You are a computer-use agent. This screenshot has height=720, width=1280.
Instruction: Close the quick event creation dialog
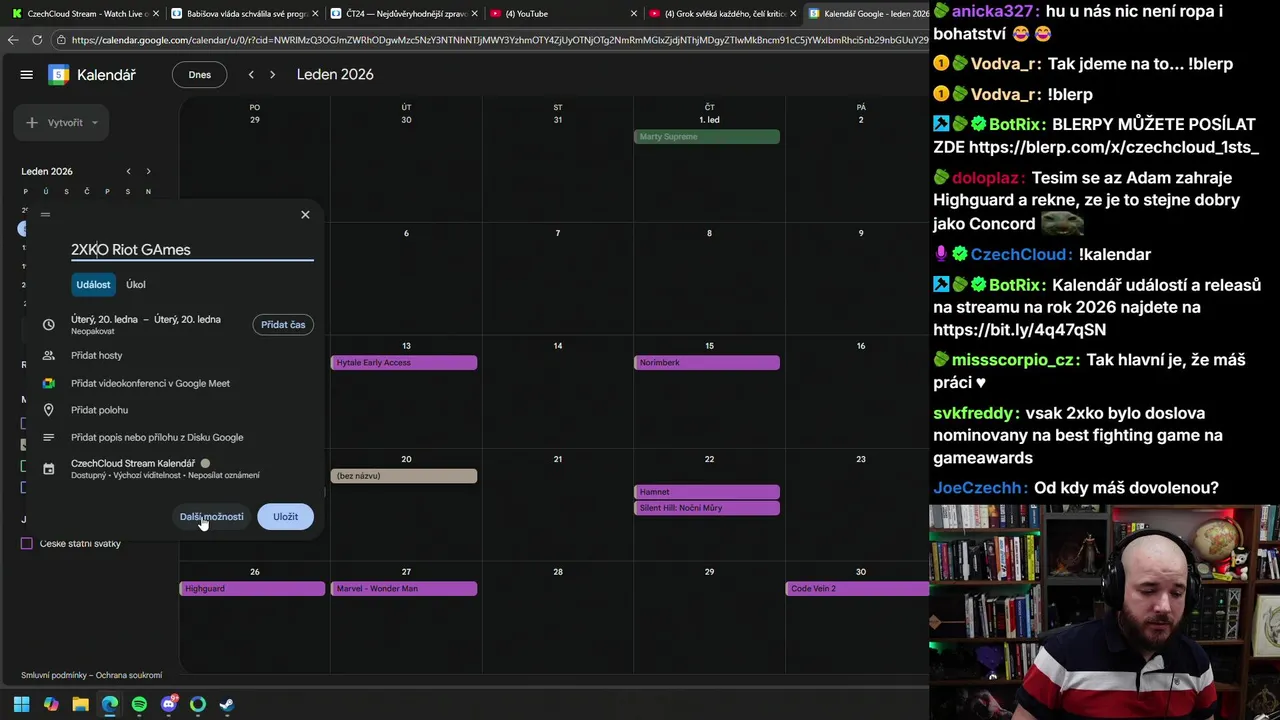coord(305,214)
